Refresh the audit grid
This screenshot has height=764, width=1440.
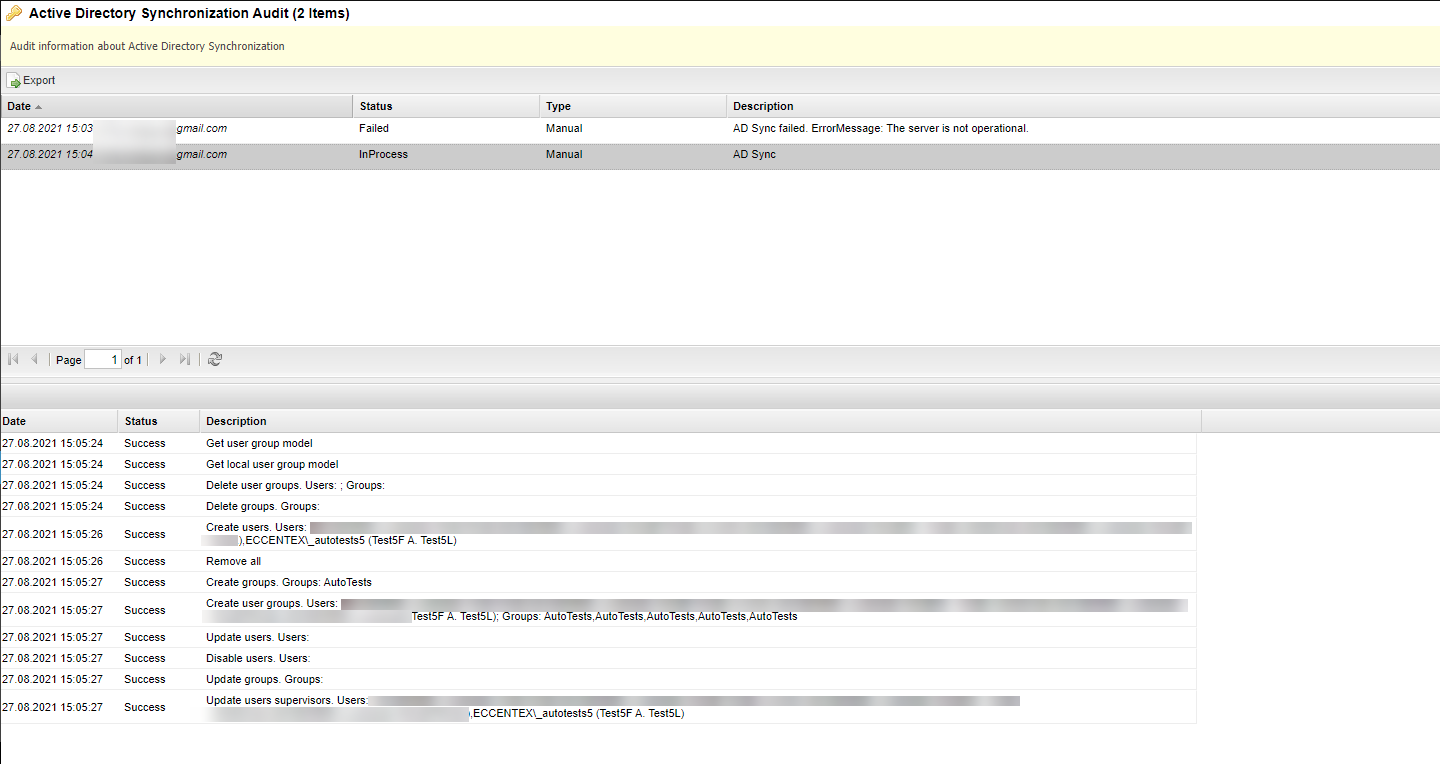215,359
